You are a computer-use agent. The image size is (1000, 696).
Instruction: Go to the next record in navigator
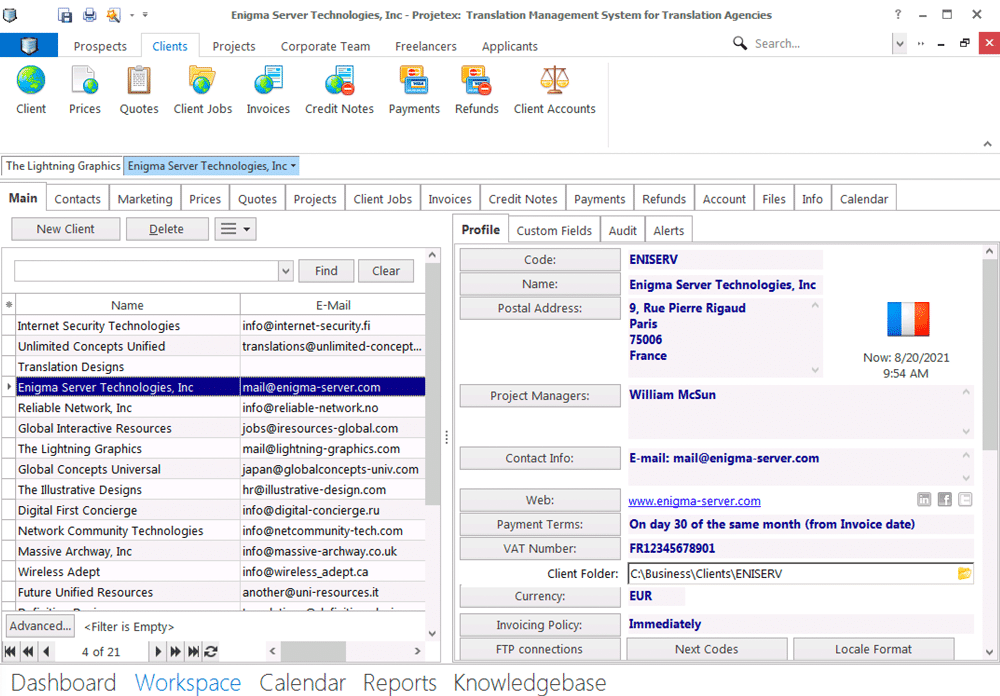(x=158, y=651)
